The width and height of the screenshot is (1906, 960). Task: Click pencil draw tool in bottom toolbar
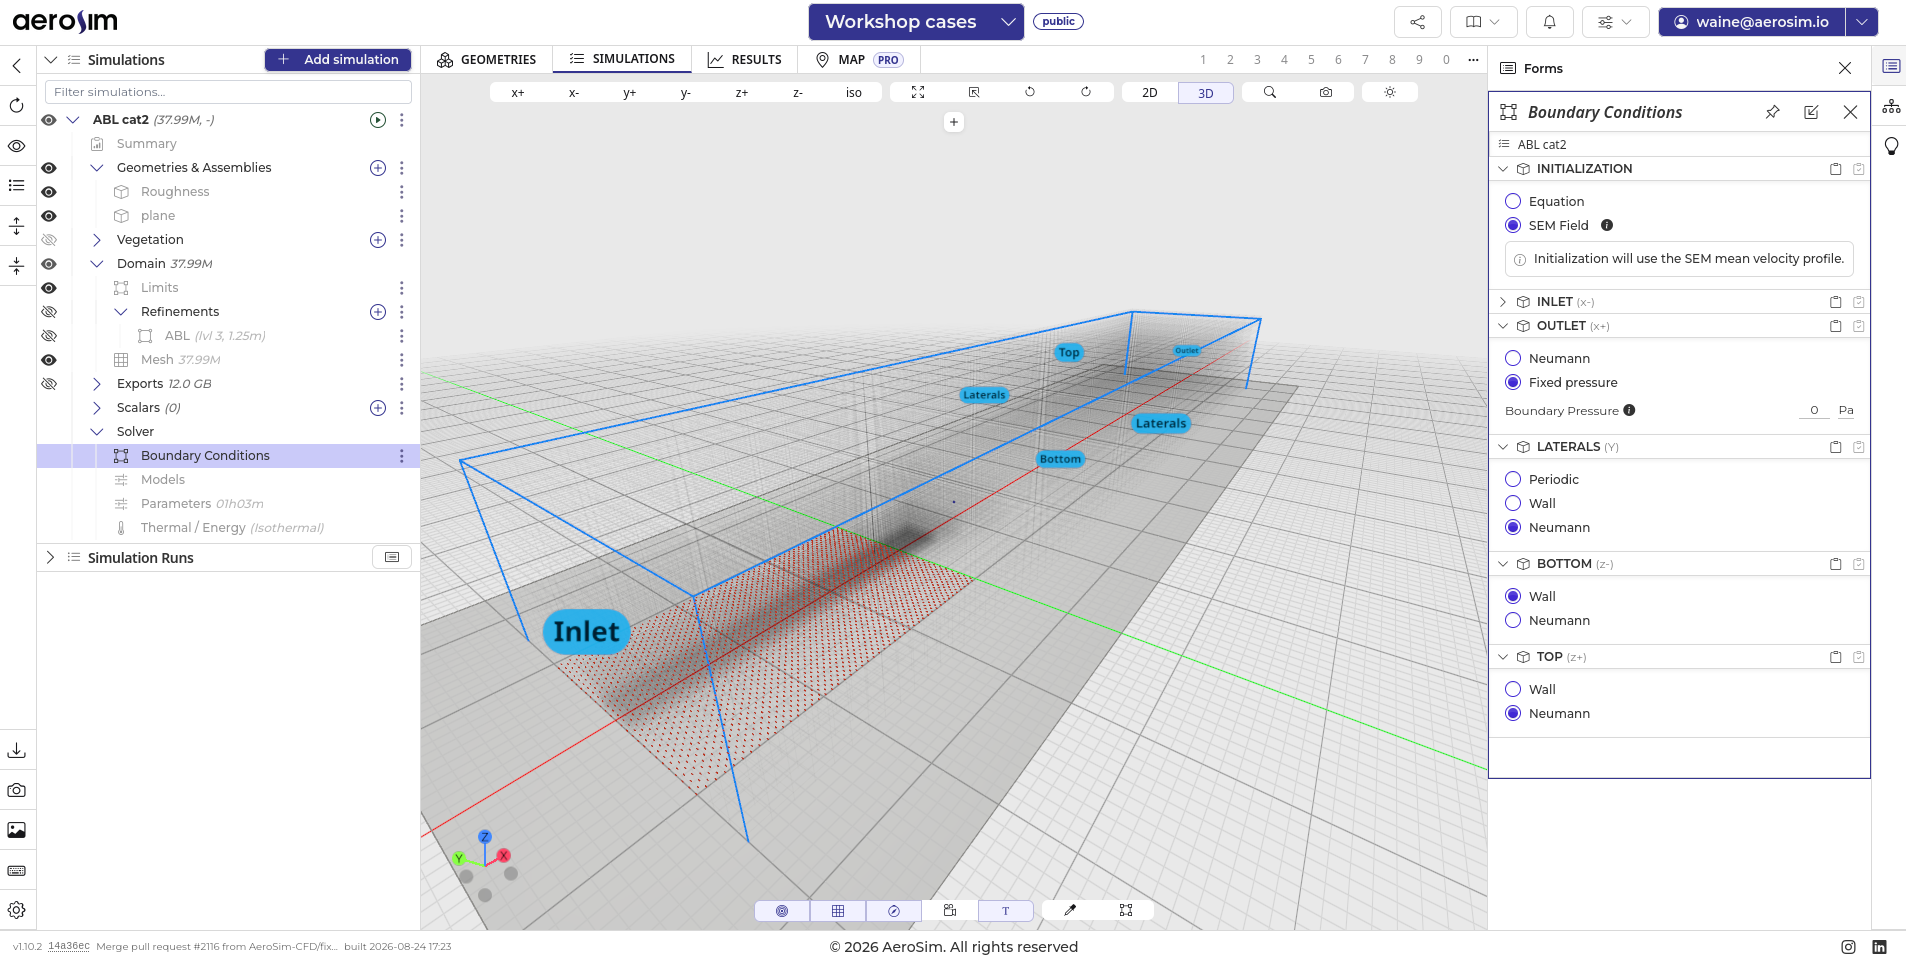1070,911
